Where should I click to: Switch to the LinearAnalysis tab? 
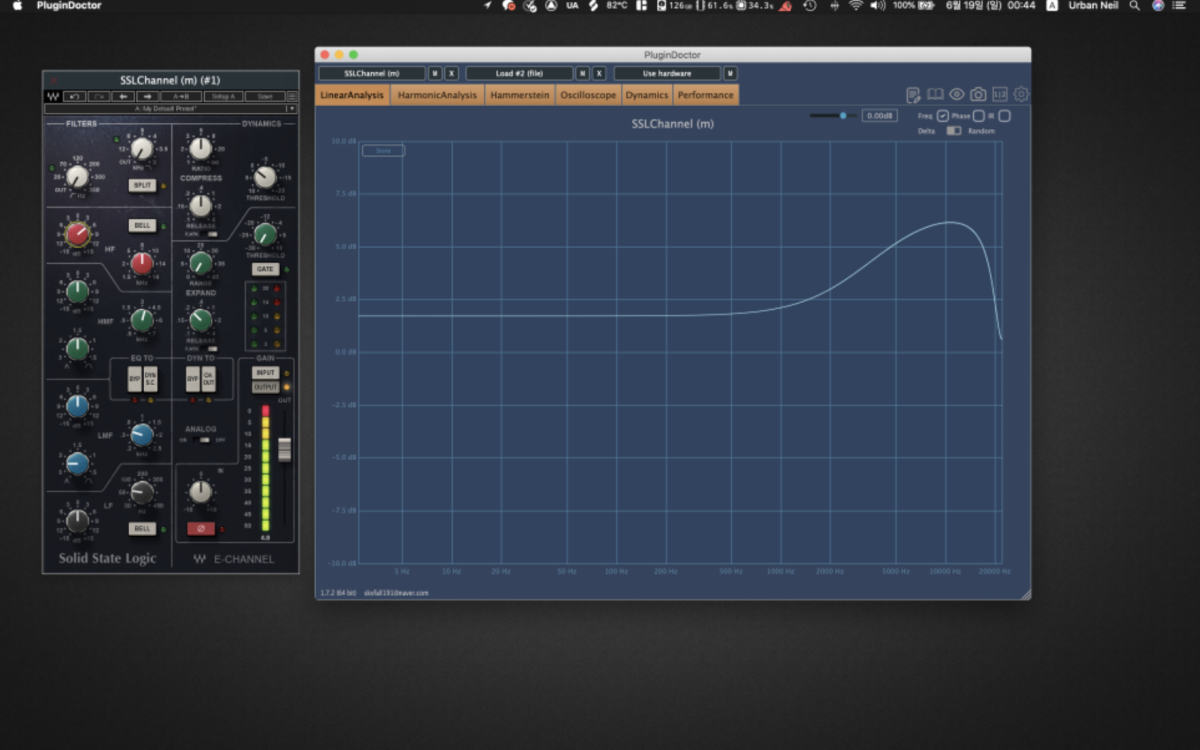352,95
